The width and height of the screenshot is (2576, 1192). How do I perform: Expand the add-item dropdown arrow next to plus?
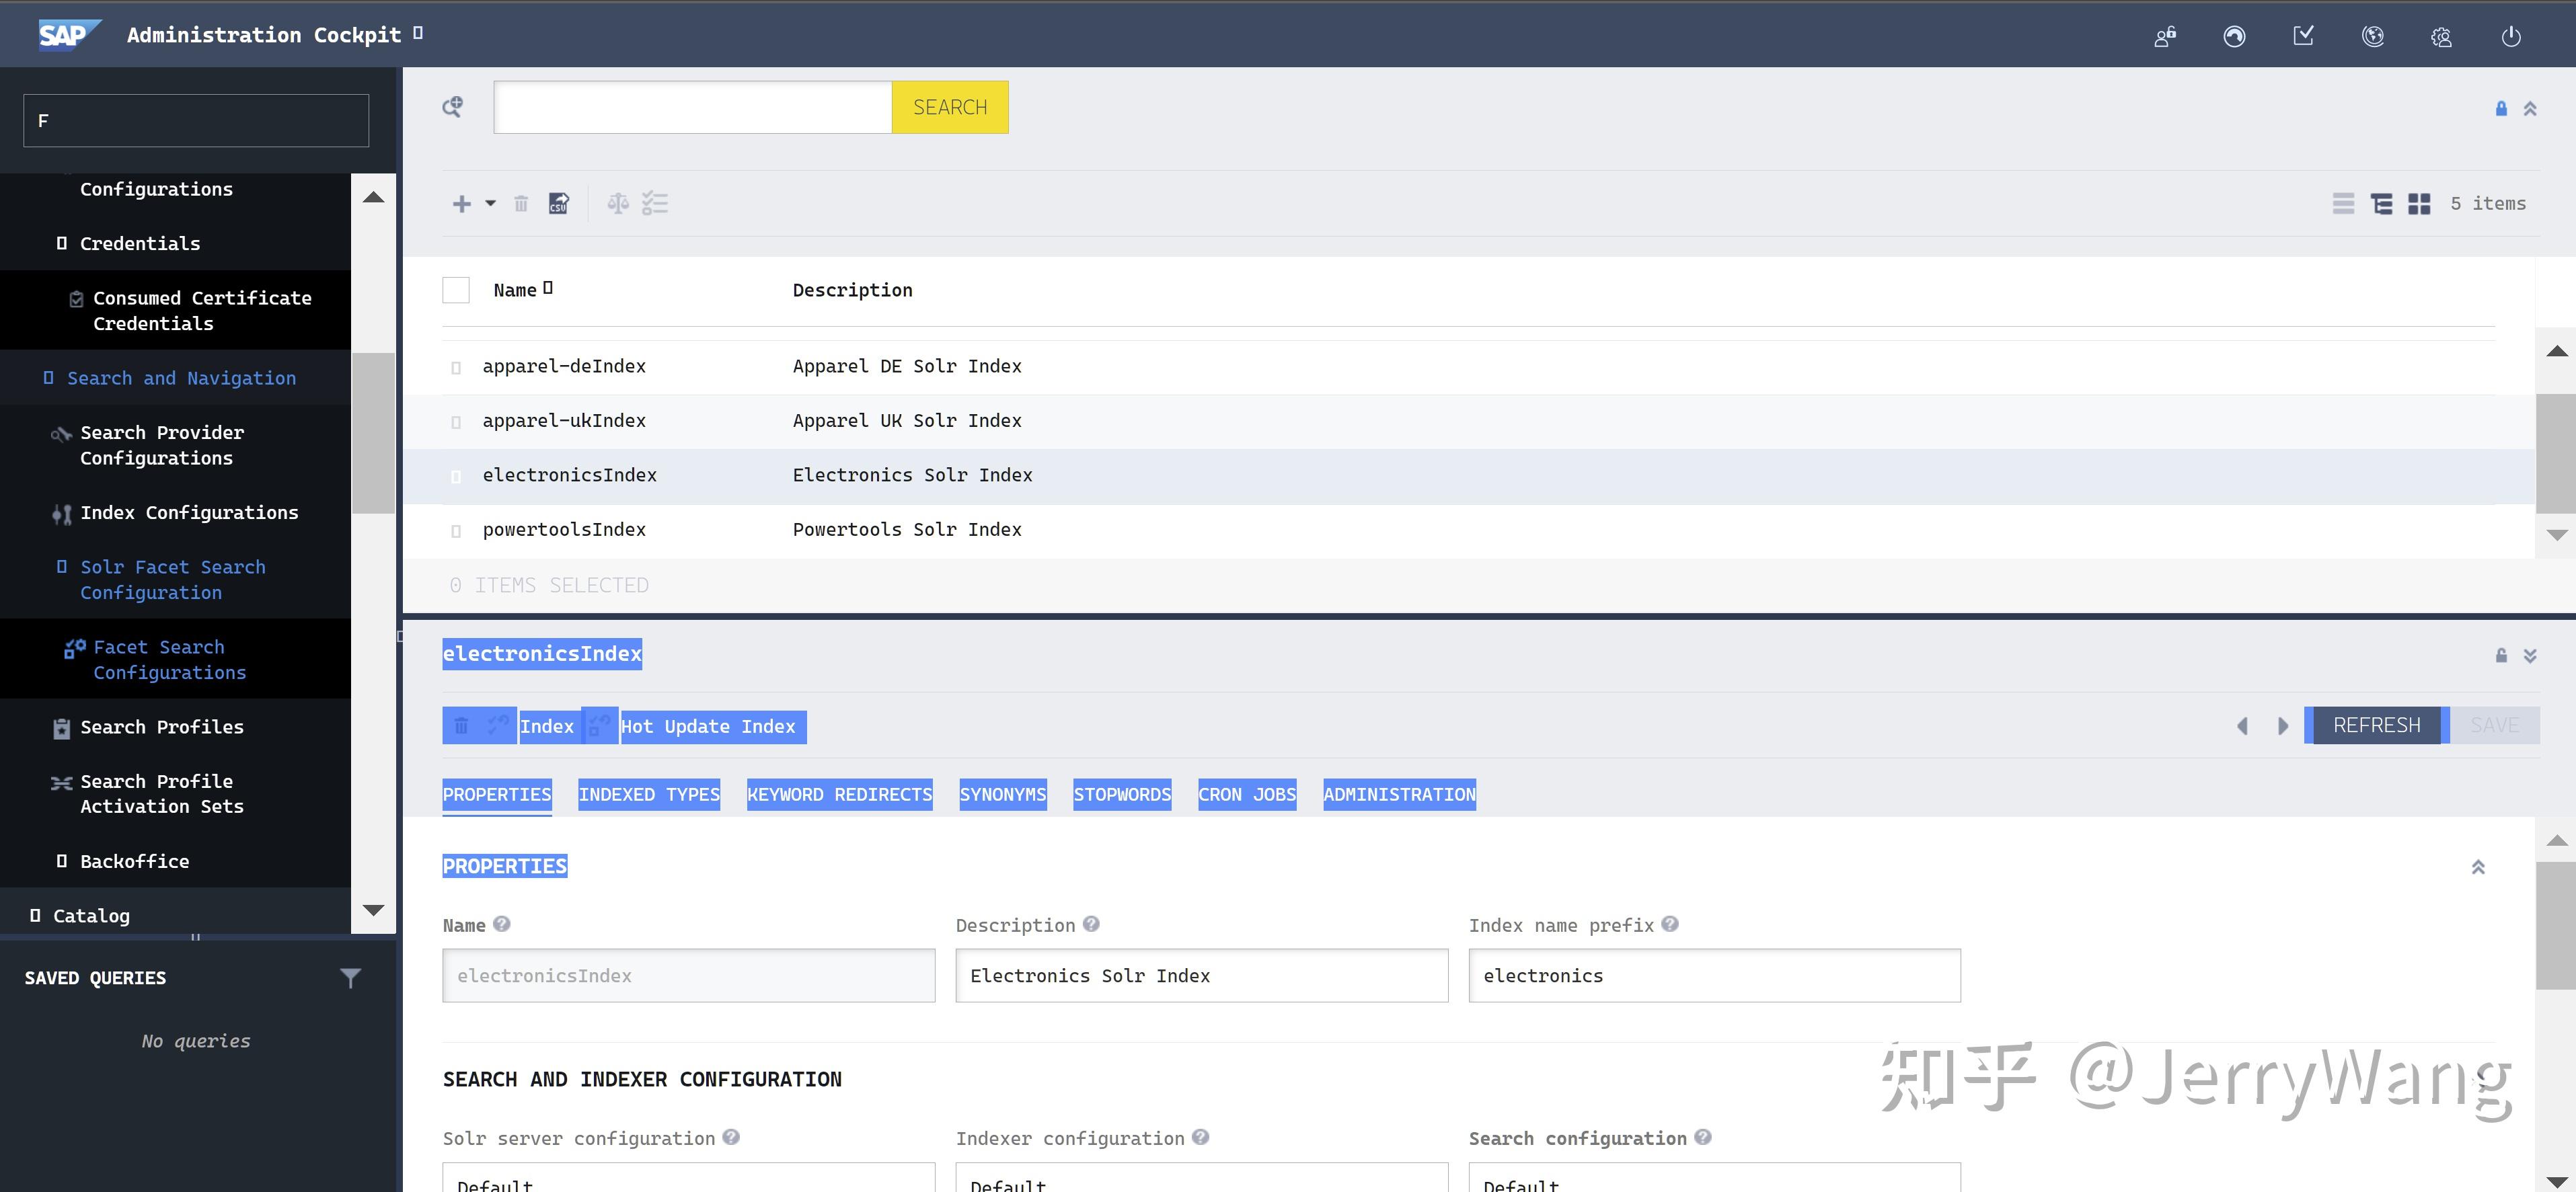(x=490, y=204)
